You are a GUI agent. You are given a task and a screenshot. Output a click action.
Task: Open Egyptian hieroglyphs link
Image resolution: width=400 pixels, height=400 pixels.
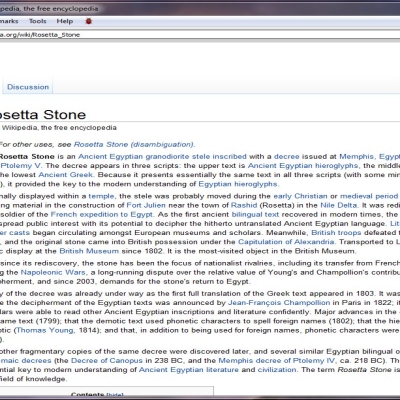click(x=238, y=184)
